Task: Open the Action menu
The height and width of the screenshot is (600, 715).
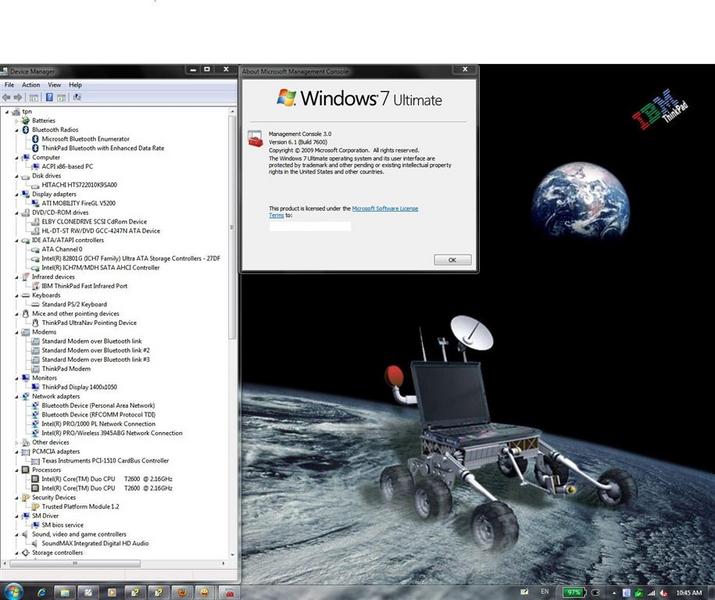Action: (x=31, y=85)
